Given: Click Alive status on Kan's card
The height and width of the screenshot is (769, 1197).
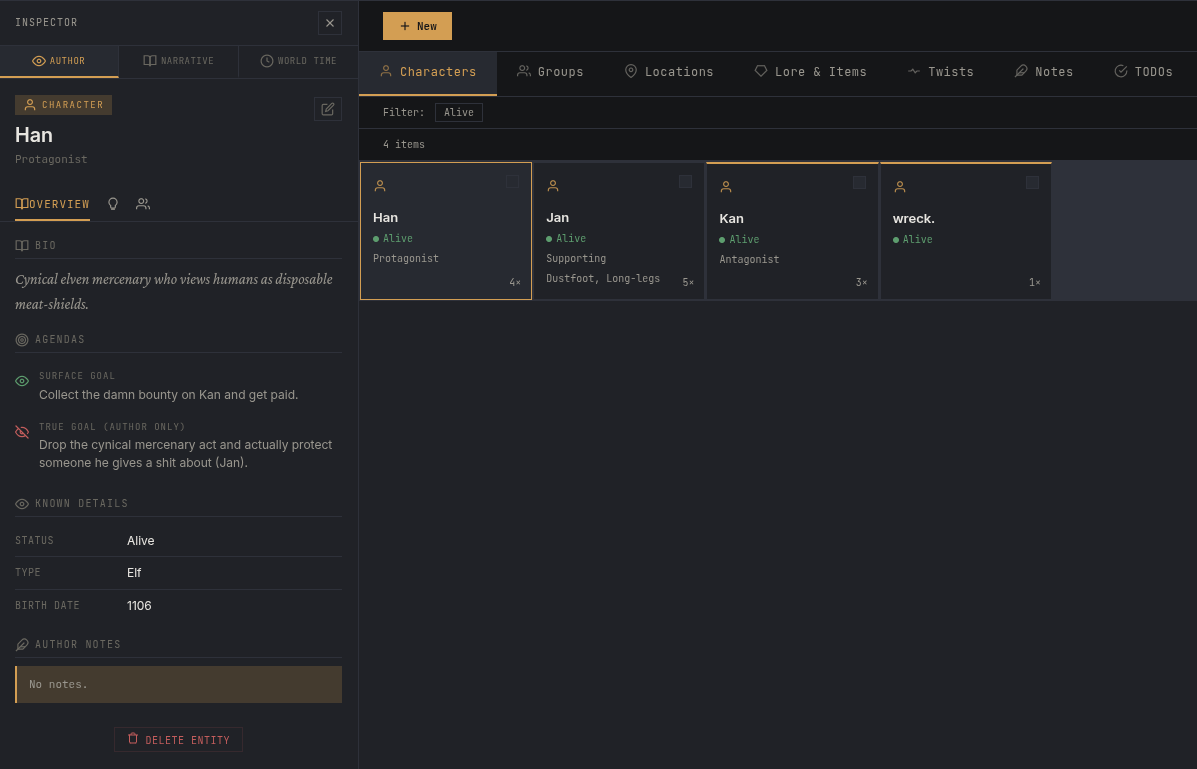Looking at the screenshot, I should [x=739, y=240].
